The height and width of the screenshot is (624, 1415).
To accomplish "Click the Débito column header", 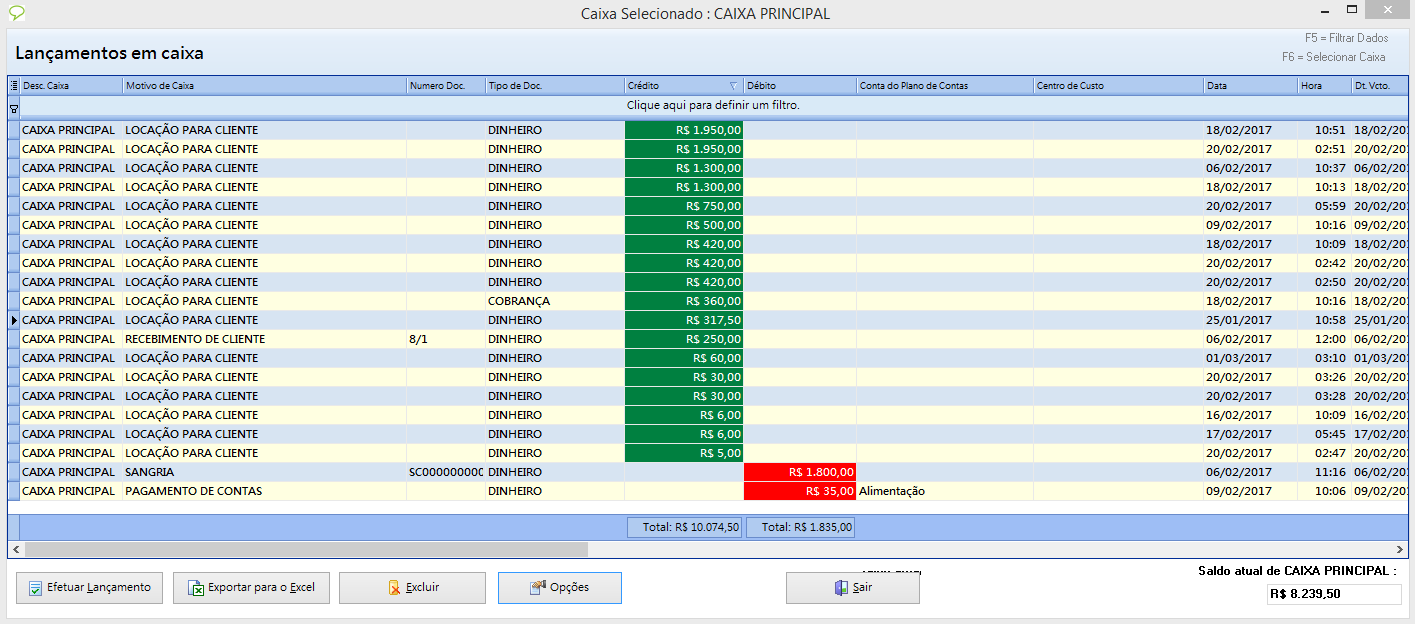I will [799, 86].
